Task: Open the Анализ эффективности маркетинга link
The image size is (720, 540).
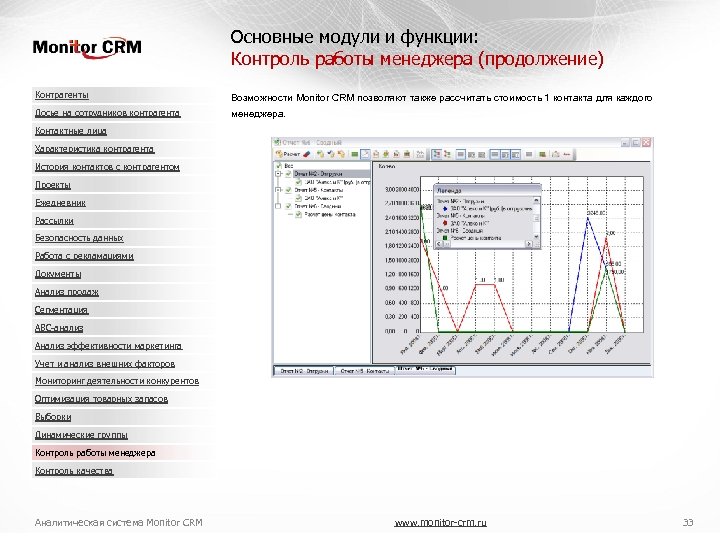Action: (x=108, y=346)
